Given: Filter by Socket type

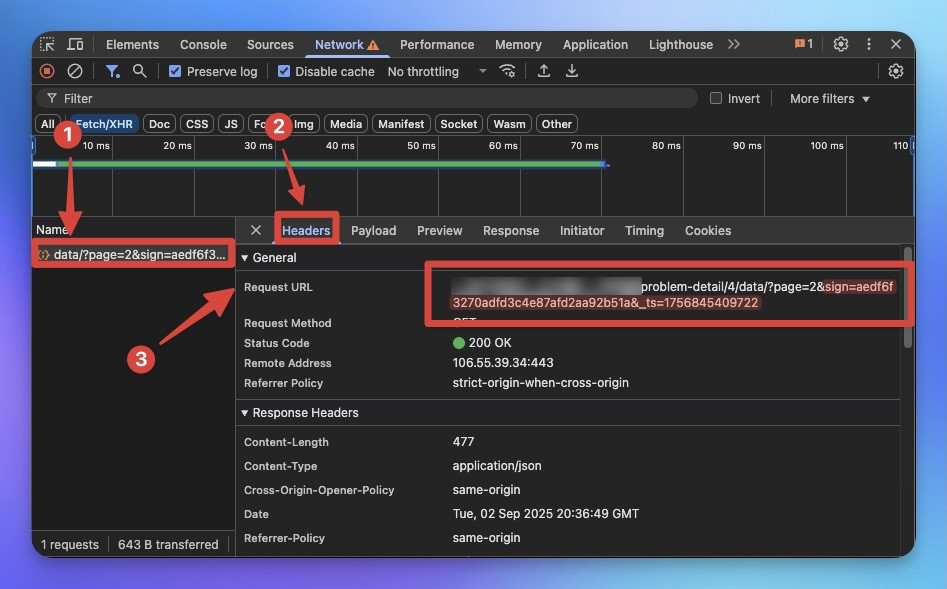Looking at the screenshot, I should (x=458, y=124).
